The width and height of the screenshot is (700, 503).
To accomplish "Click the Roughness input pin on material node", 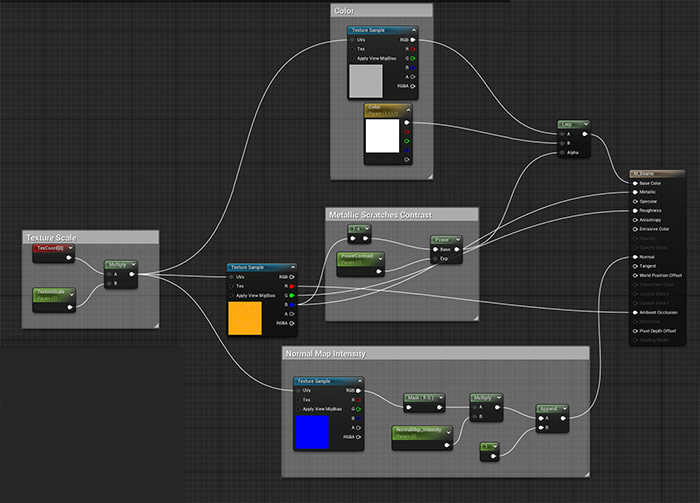I will coord(634,211).
